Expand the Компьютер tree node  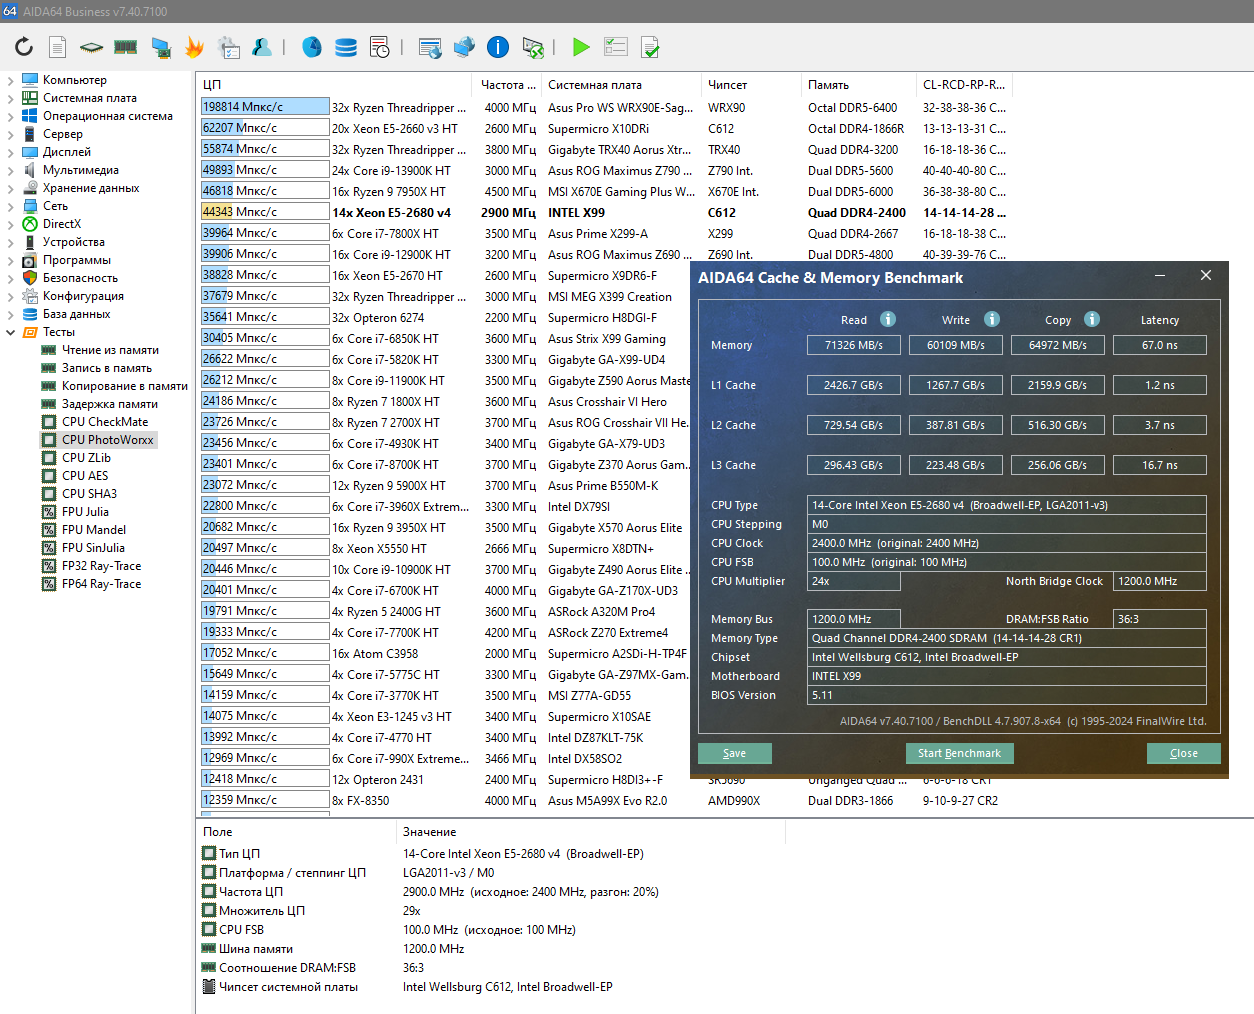[x=10, y=80]
